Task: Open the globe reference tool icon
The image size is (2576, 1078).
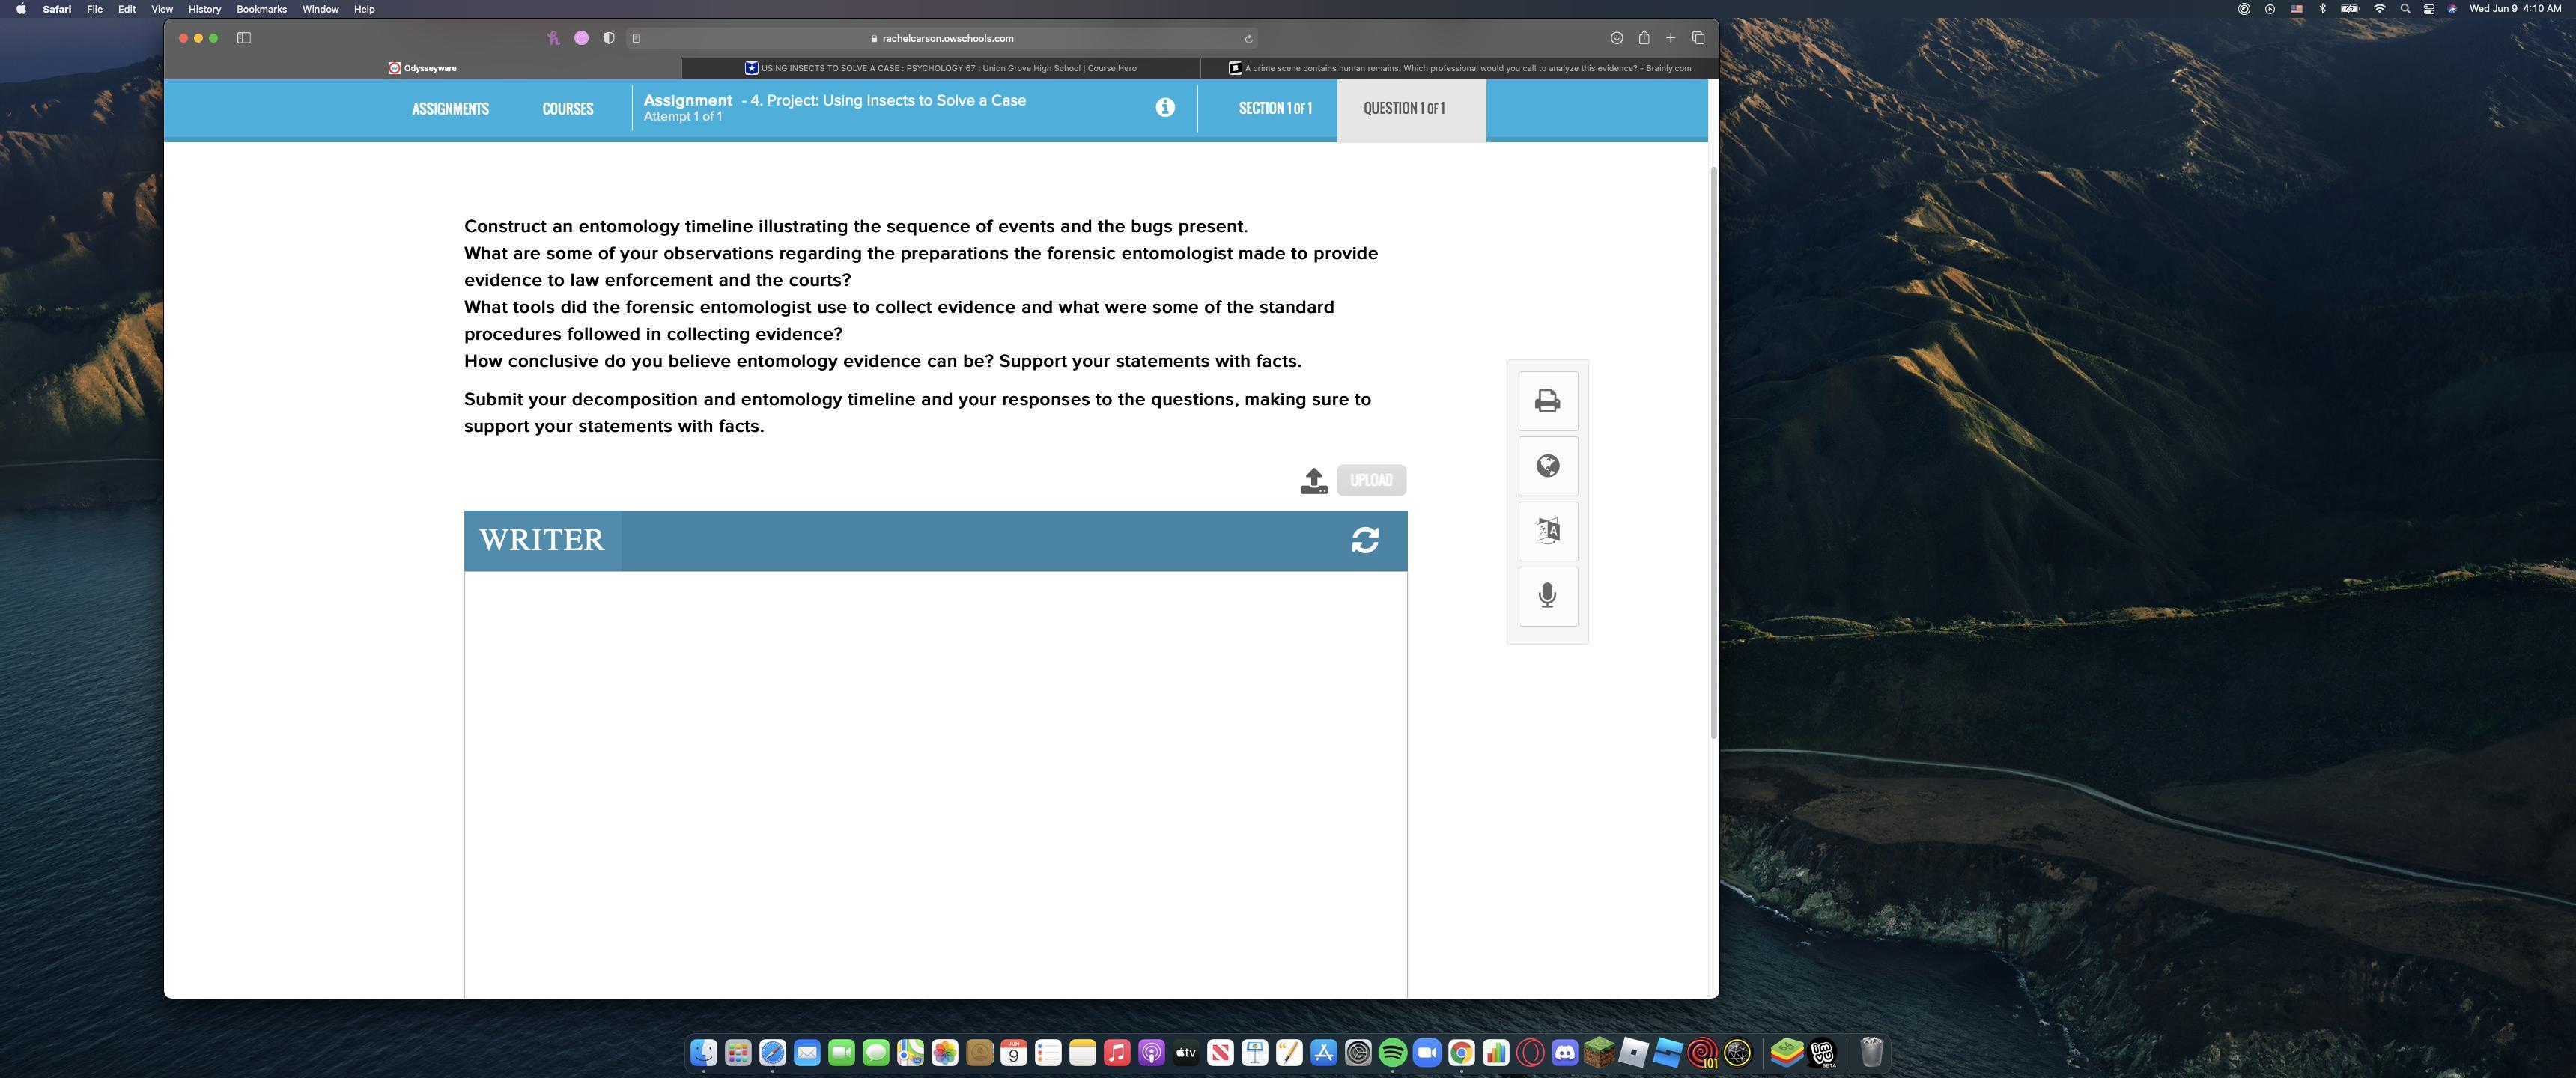Action: 1547,466
